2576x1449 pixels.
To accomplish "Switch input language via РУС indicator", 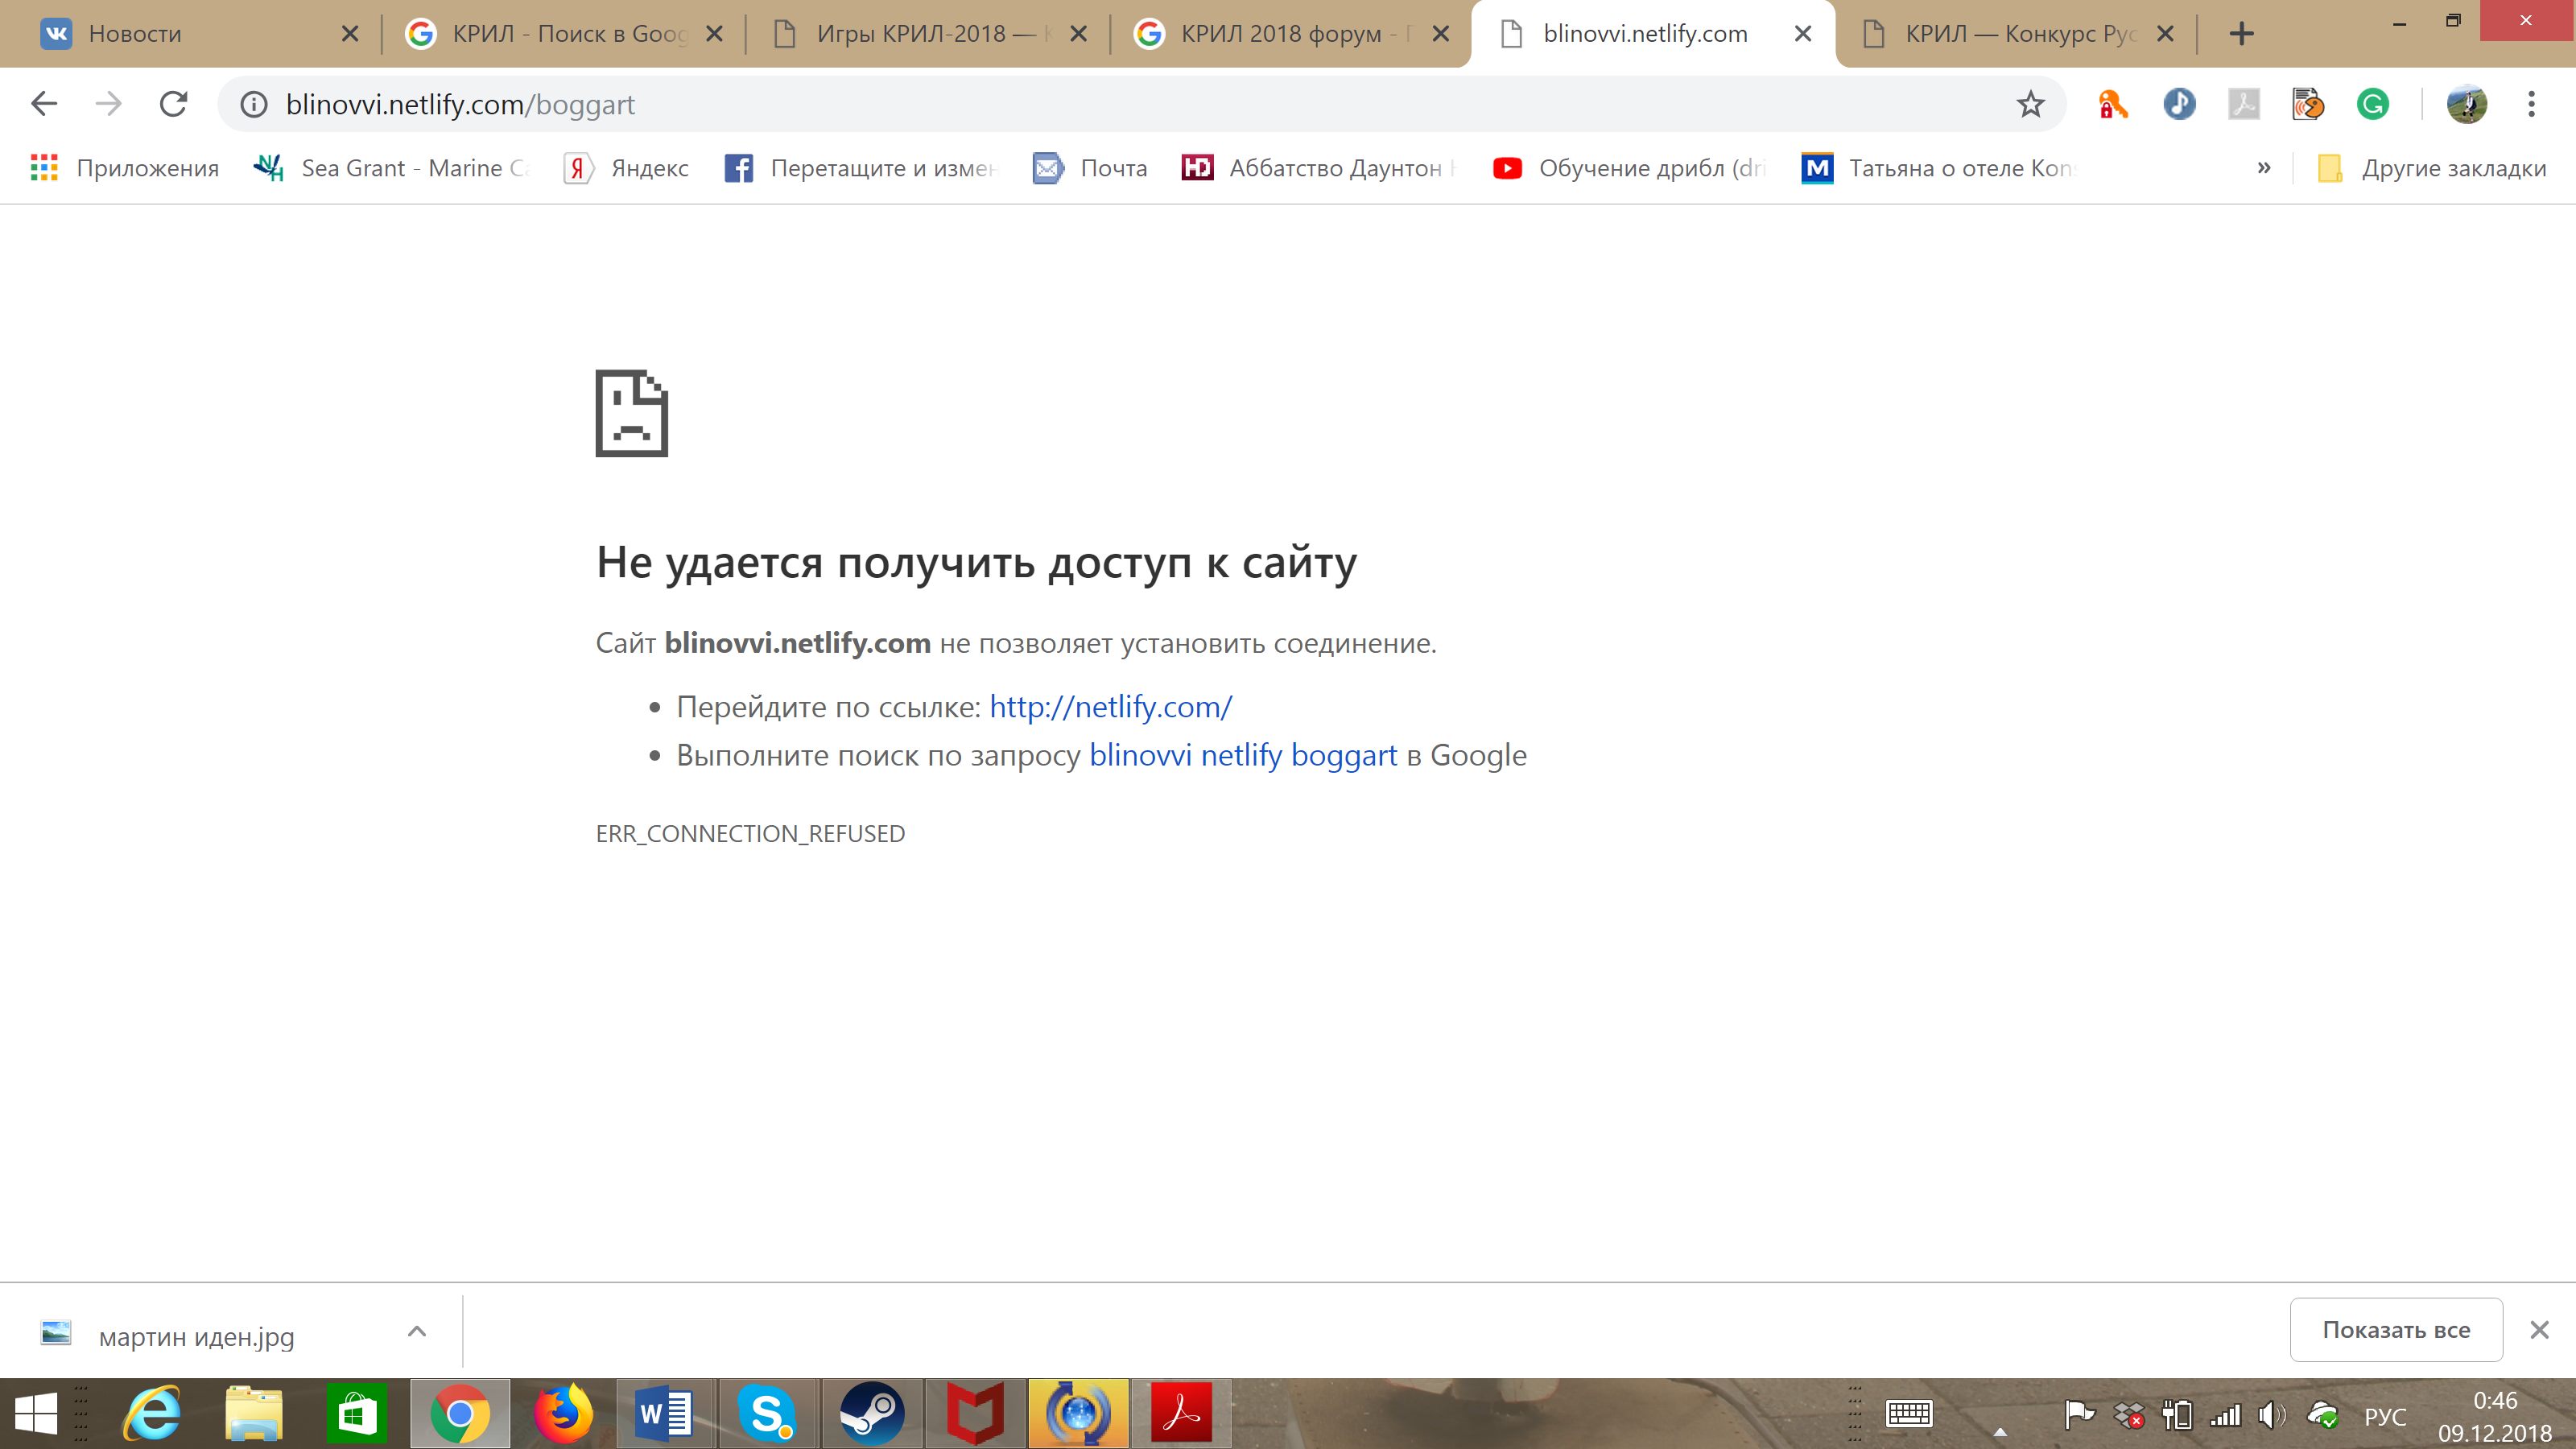I will (x=2385, y=1416).
